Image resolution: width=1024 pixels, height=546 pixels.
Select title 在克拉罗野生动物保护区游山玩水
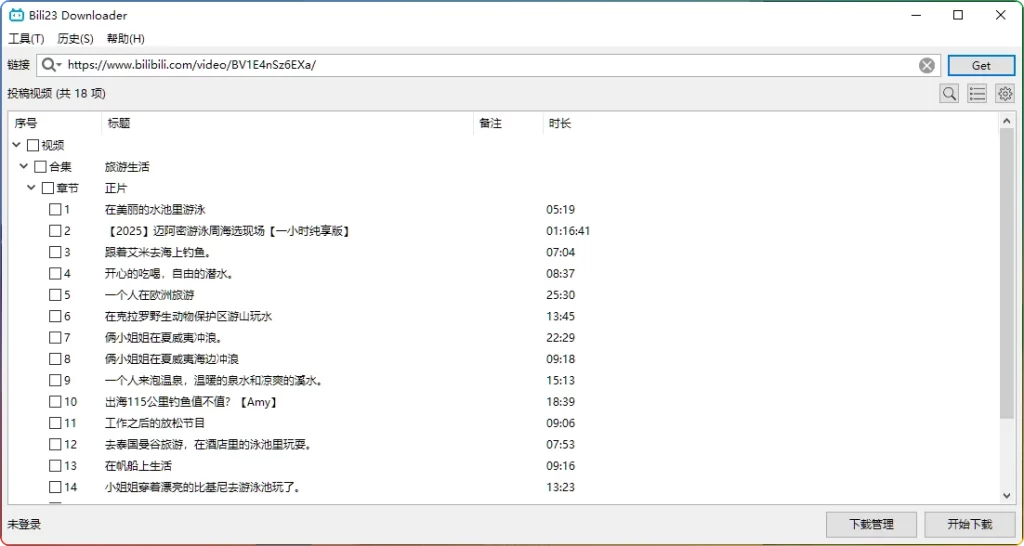coord(188,316)
